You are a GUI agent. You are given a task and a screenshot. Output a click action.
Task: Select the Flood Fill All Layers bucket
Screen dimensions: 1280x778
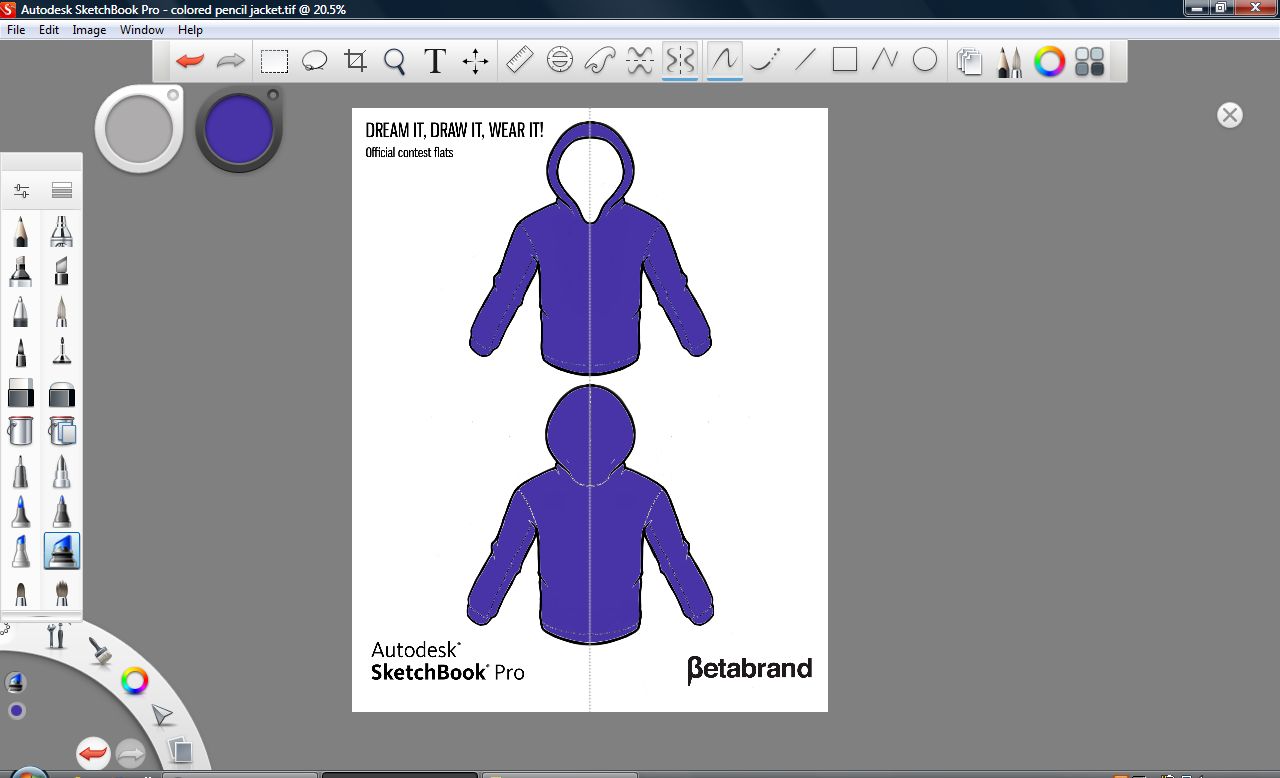62,431
